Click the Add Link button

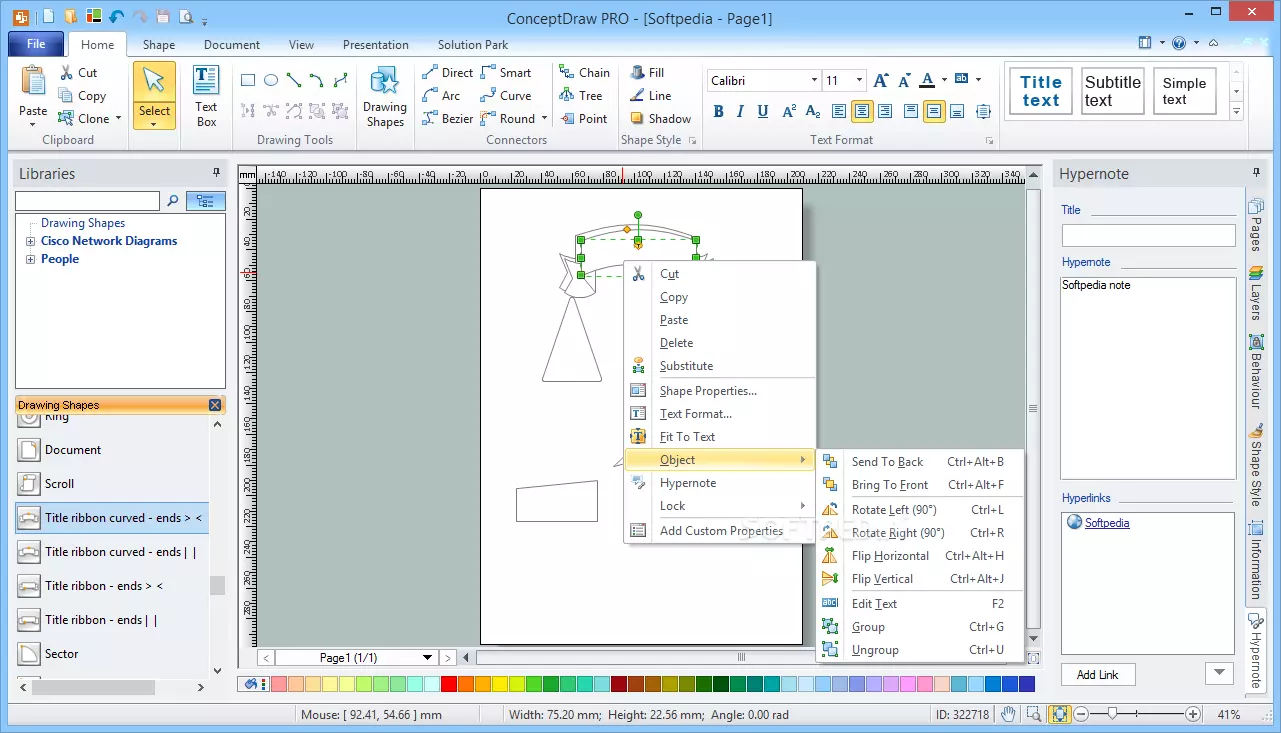point(1097,674)
